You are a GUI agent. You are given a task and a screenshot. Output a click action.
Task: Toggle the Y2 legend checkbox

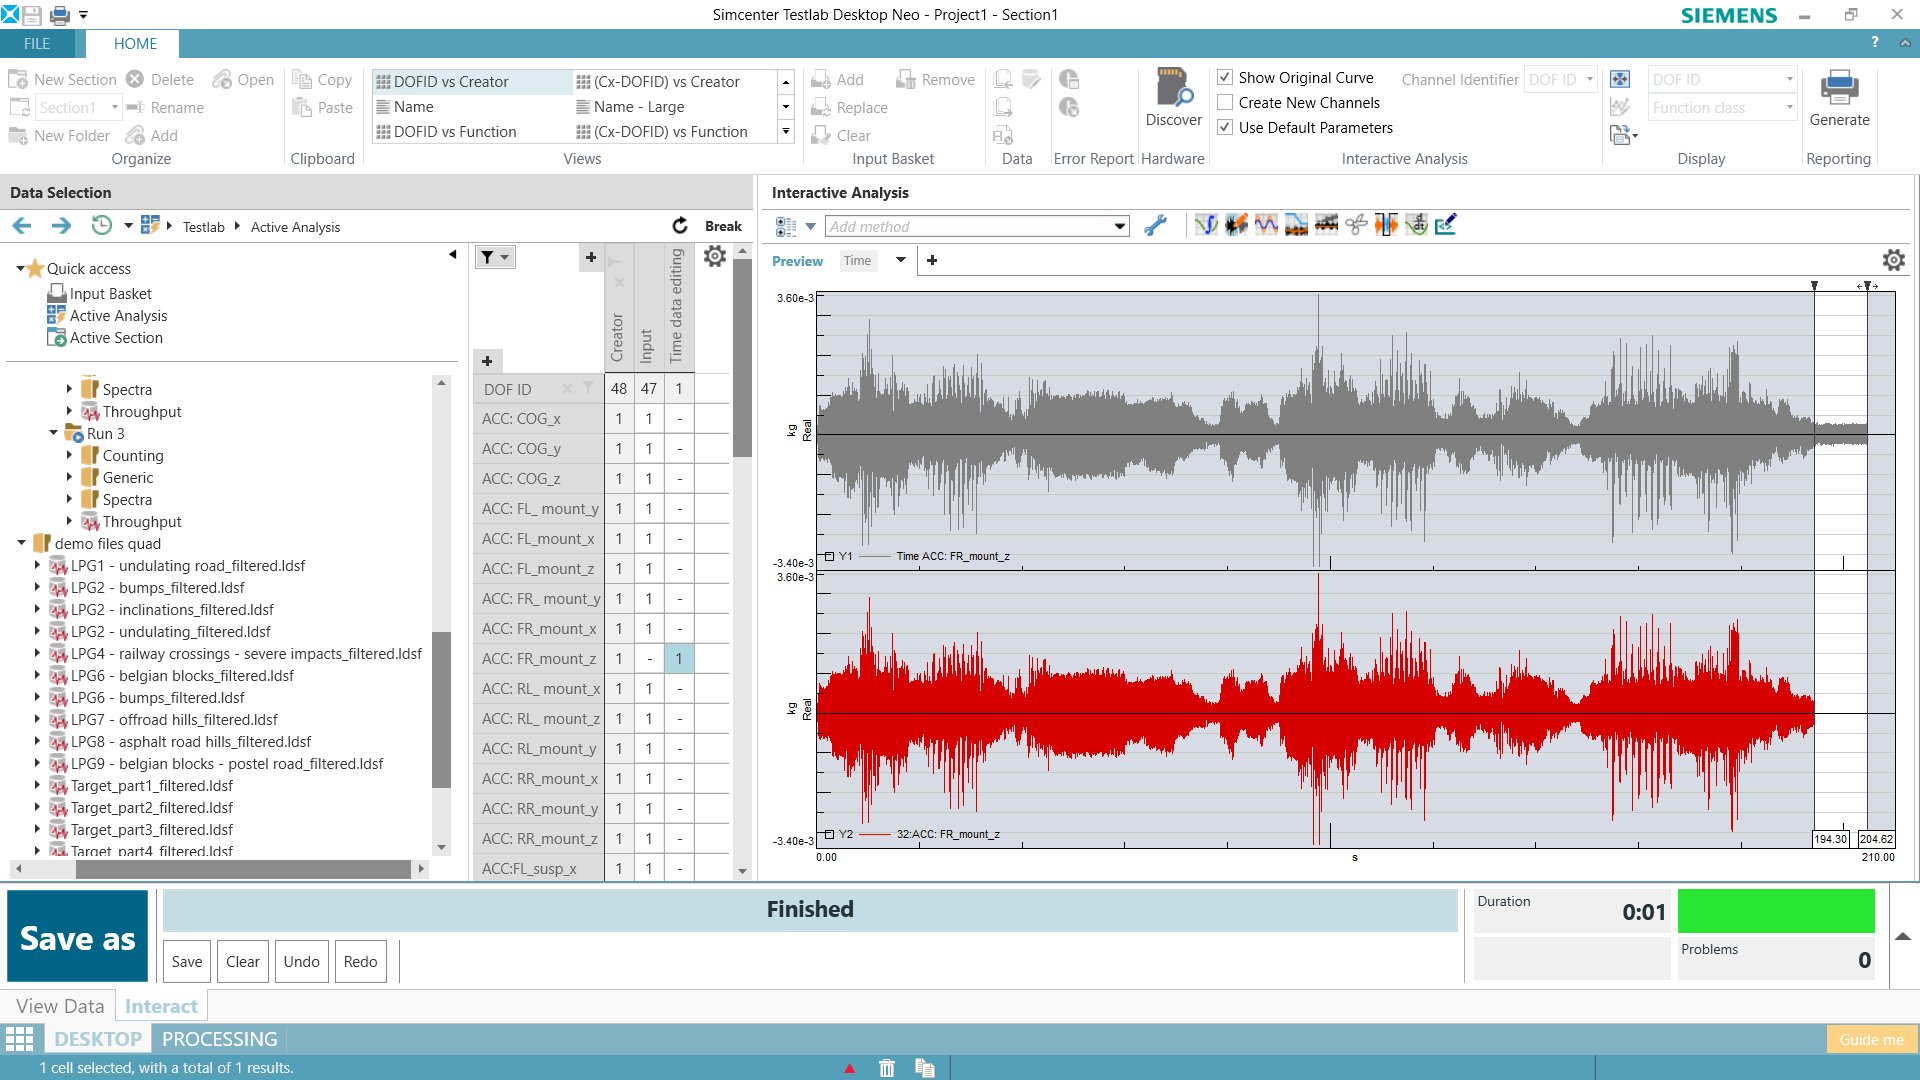click(x=829, y=834)
